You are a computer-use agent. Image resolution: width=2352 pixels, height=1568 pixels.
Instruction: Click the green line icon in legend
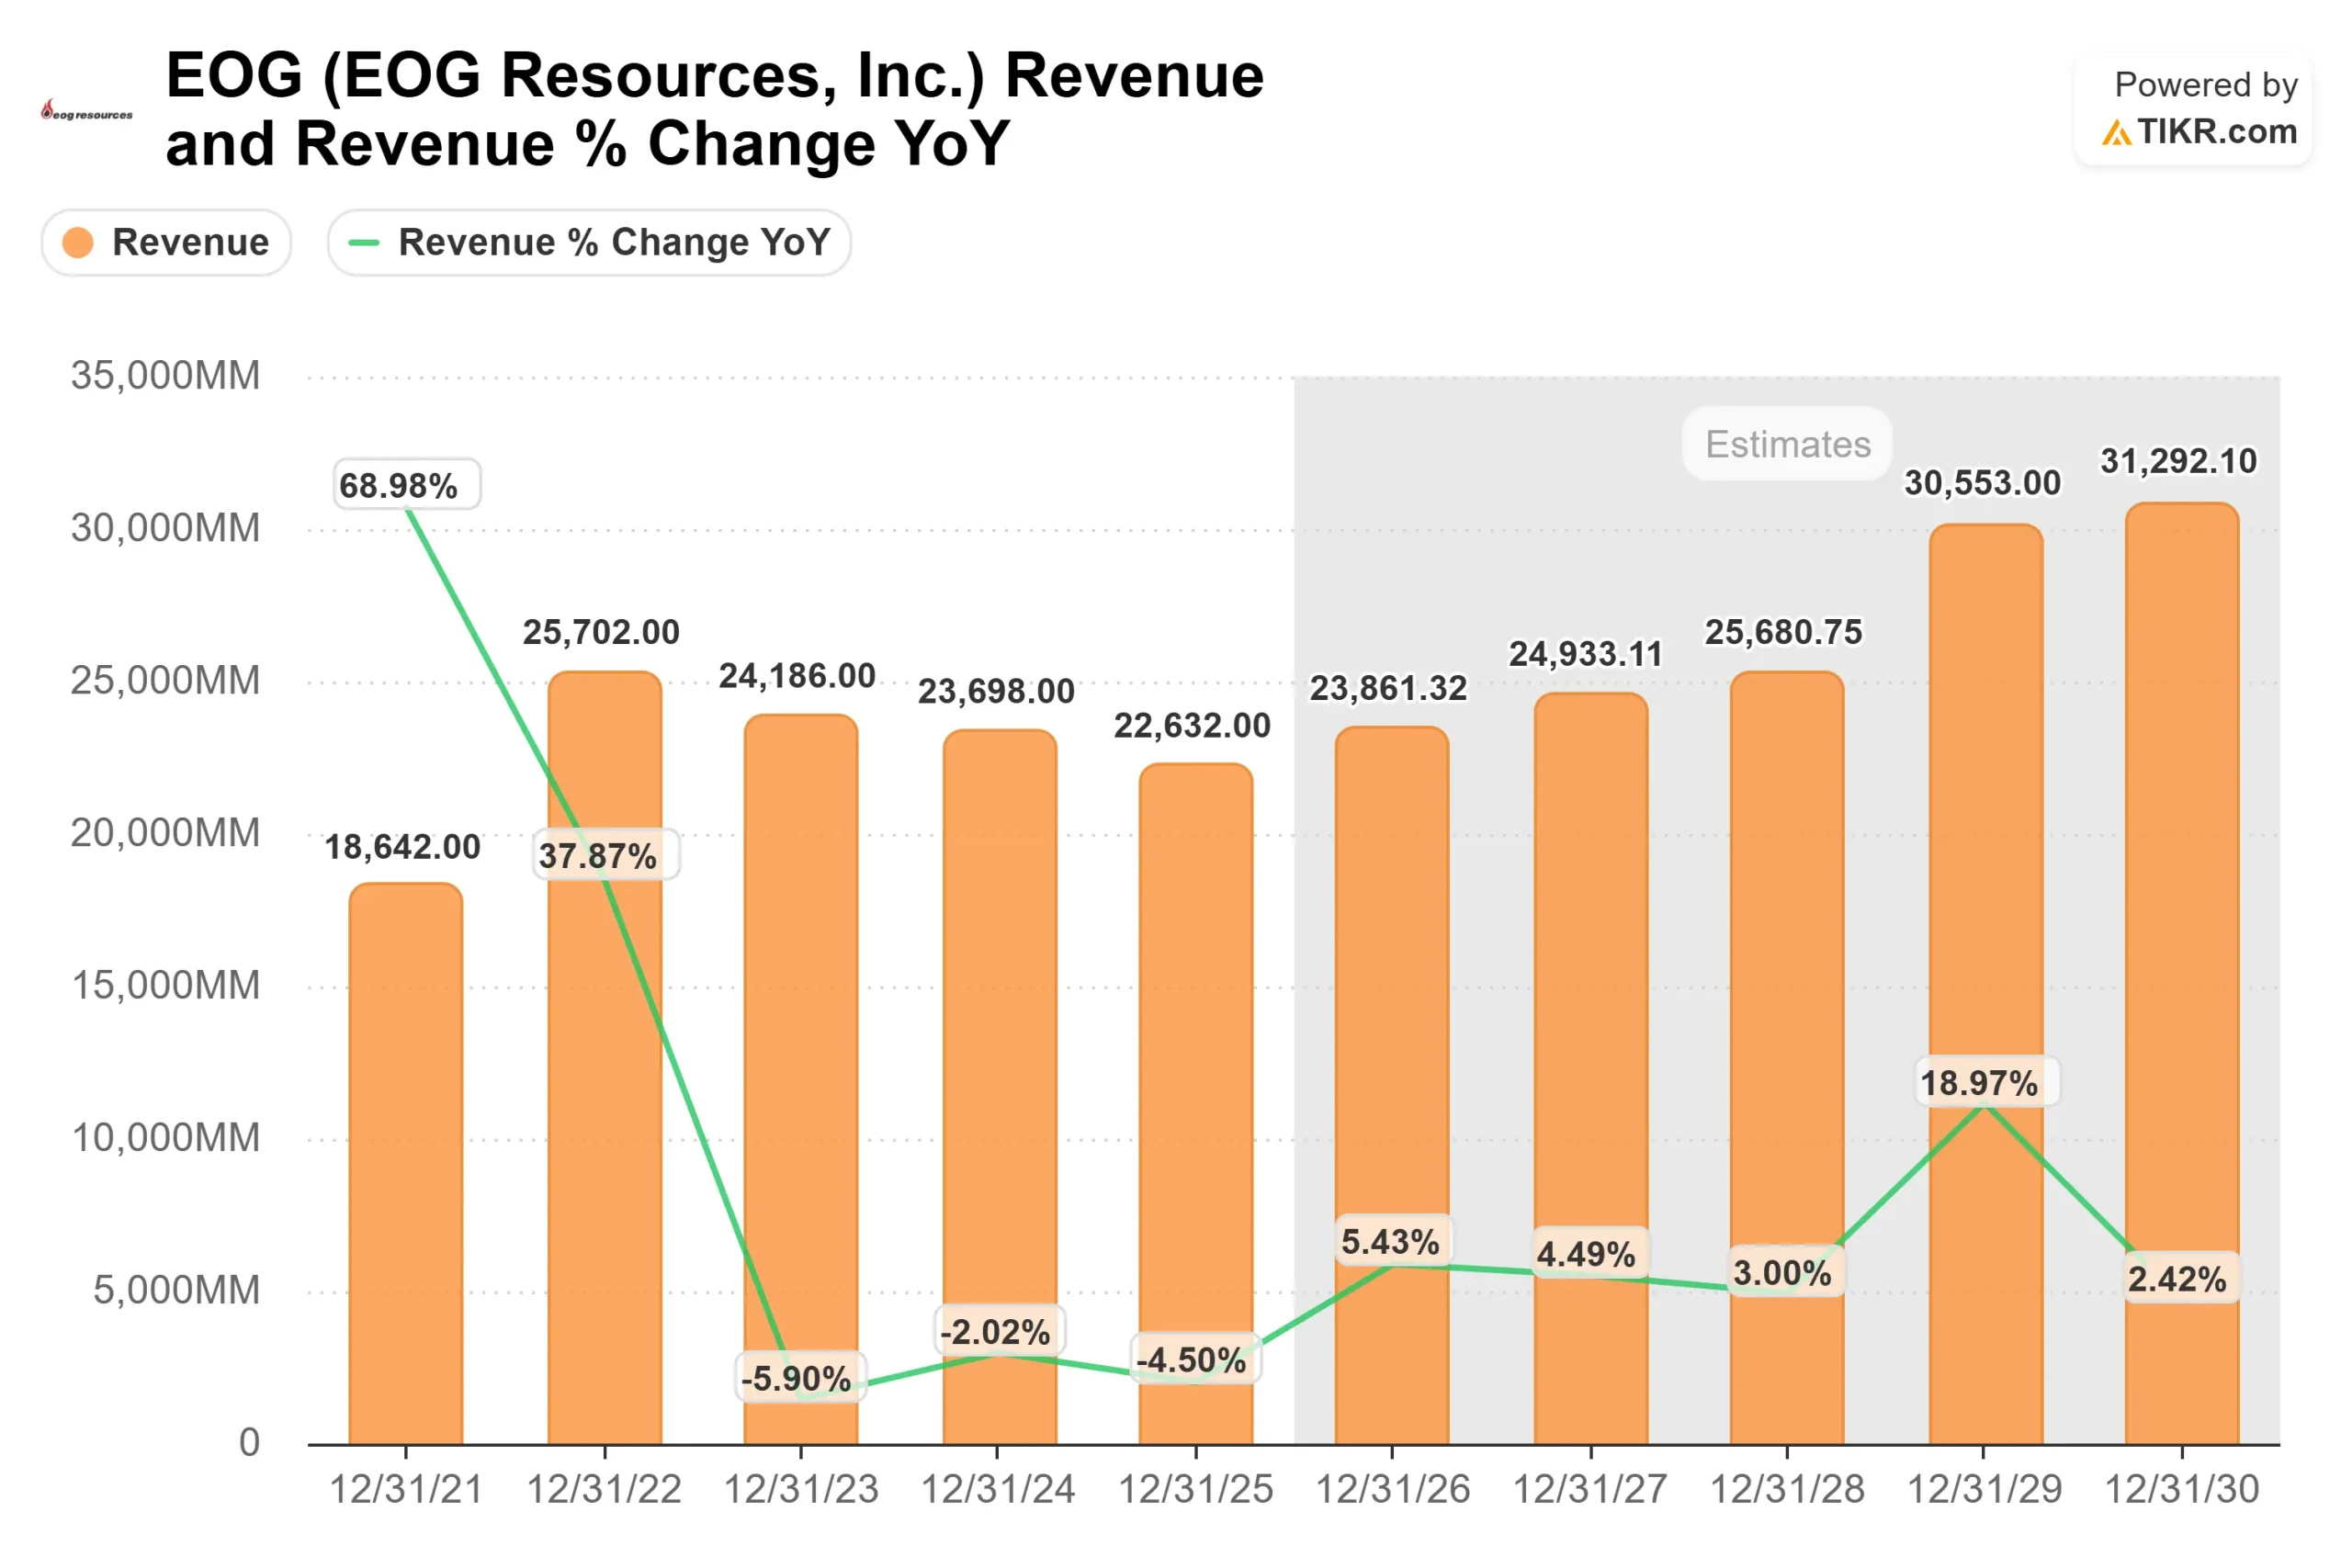365,241
